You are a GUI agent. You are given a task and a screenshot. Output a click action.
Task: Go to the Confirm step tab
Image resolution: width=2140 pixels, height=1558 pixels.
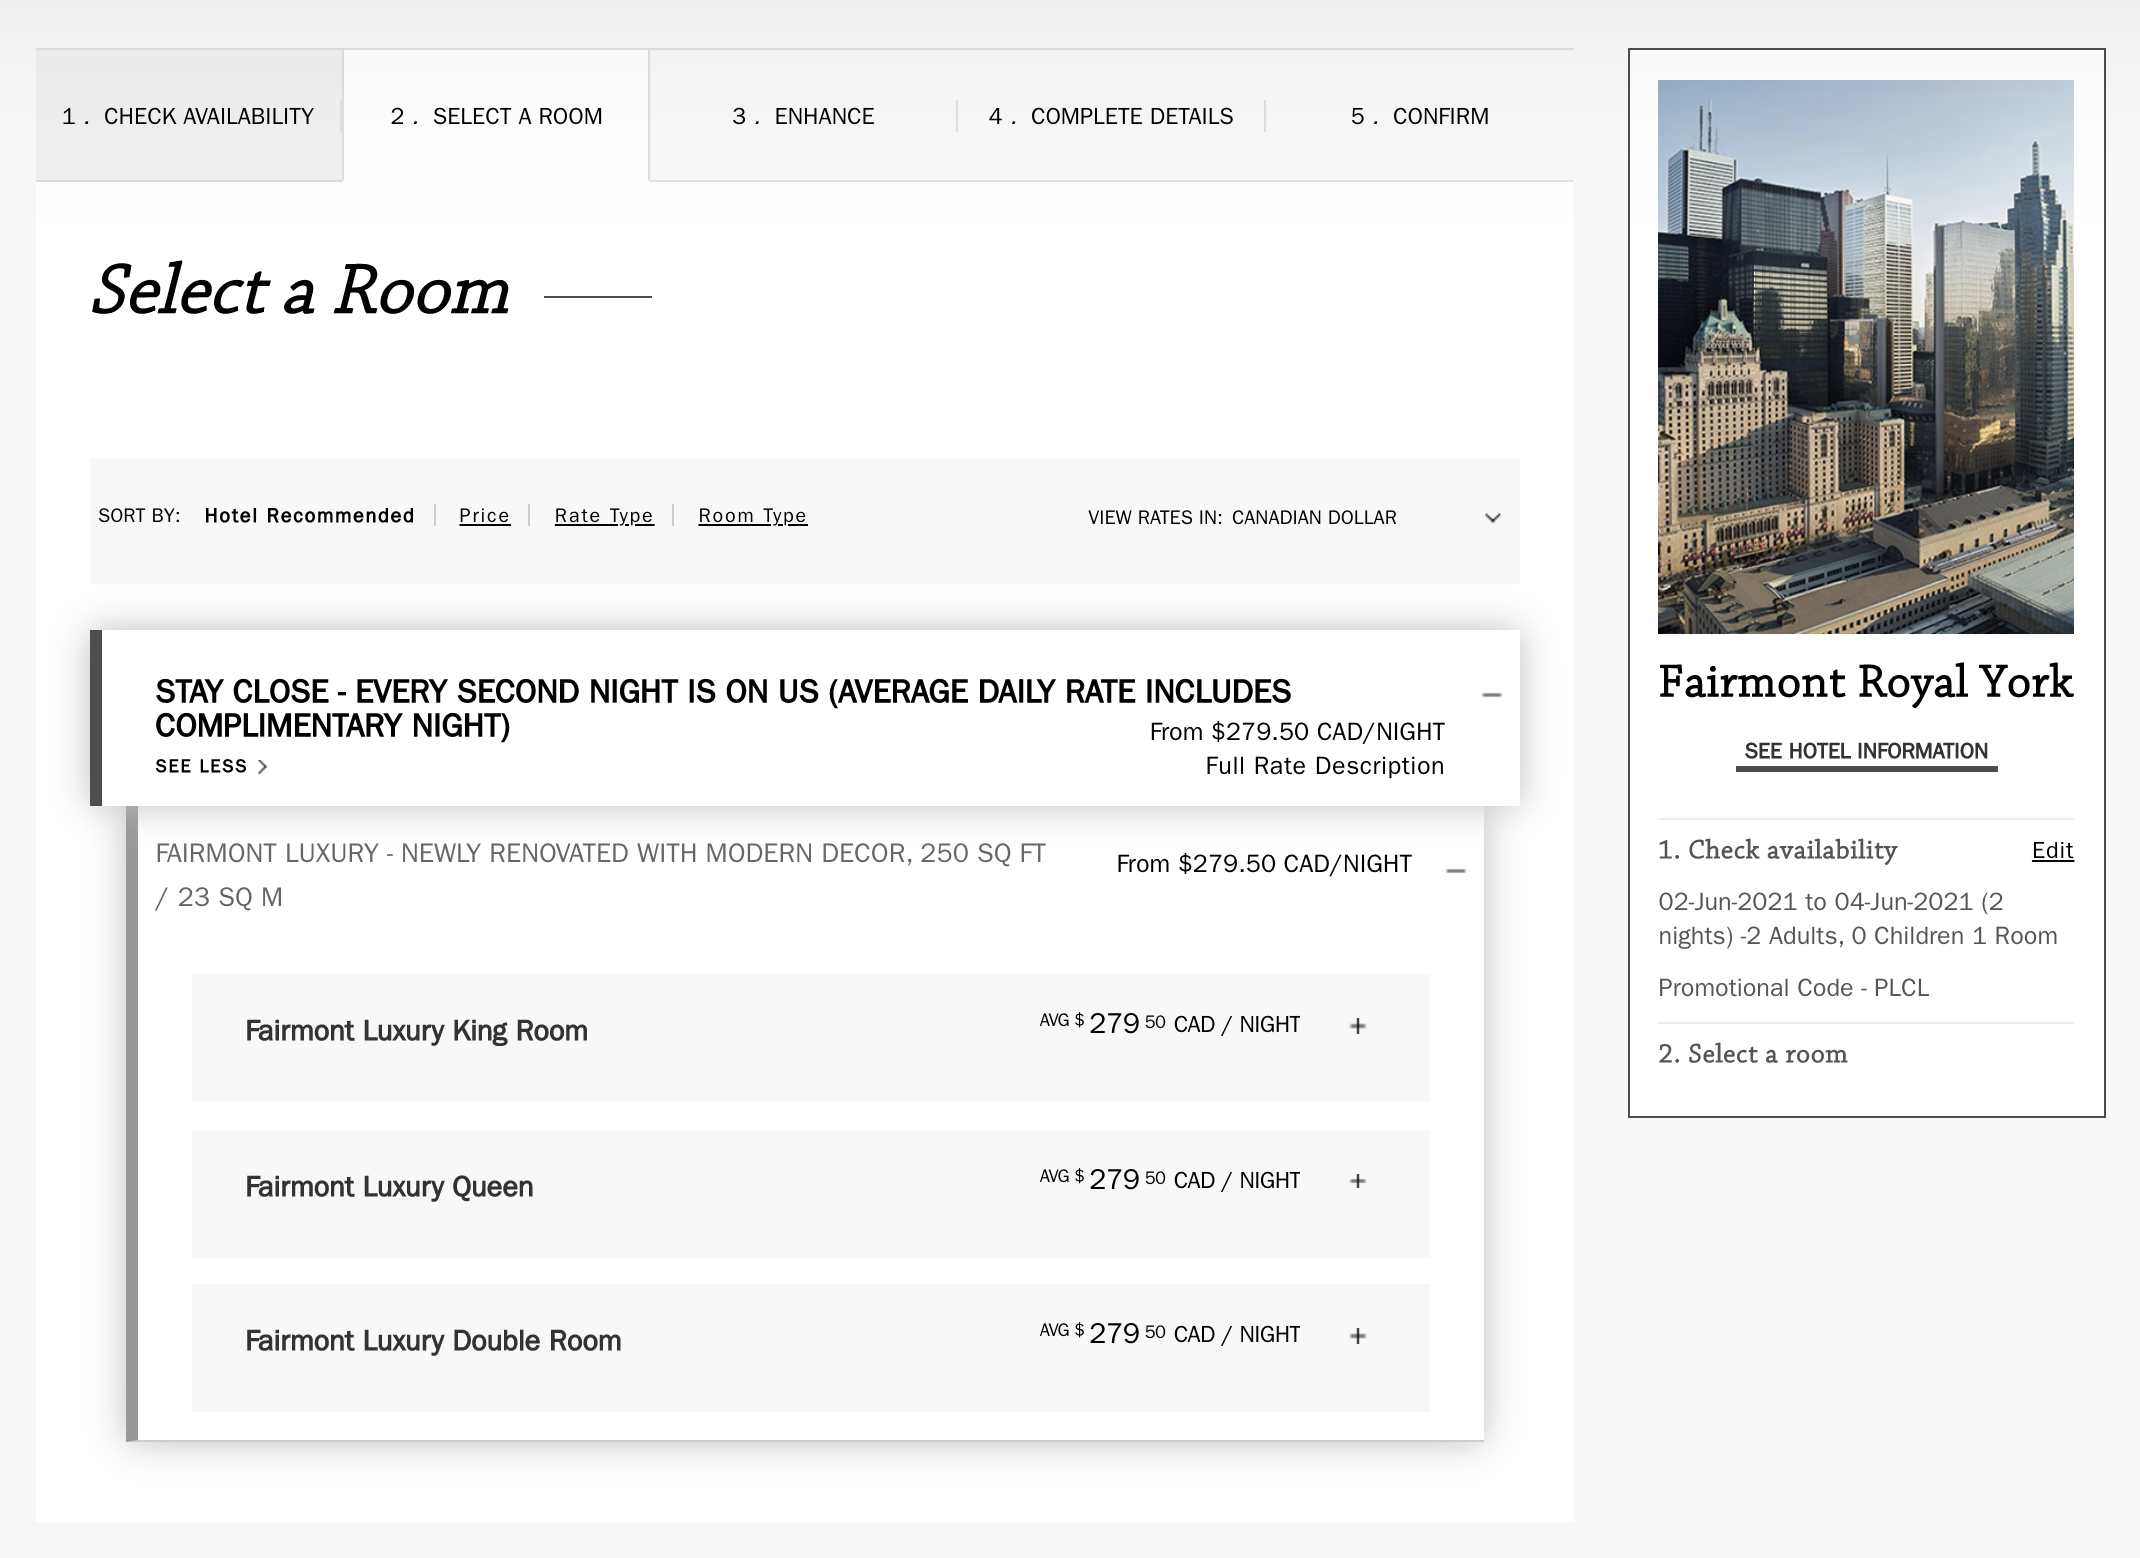click(1419, 116)
